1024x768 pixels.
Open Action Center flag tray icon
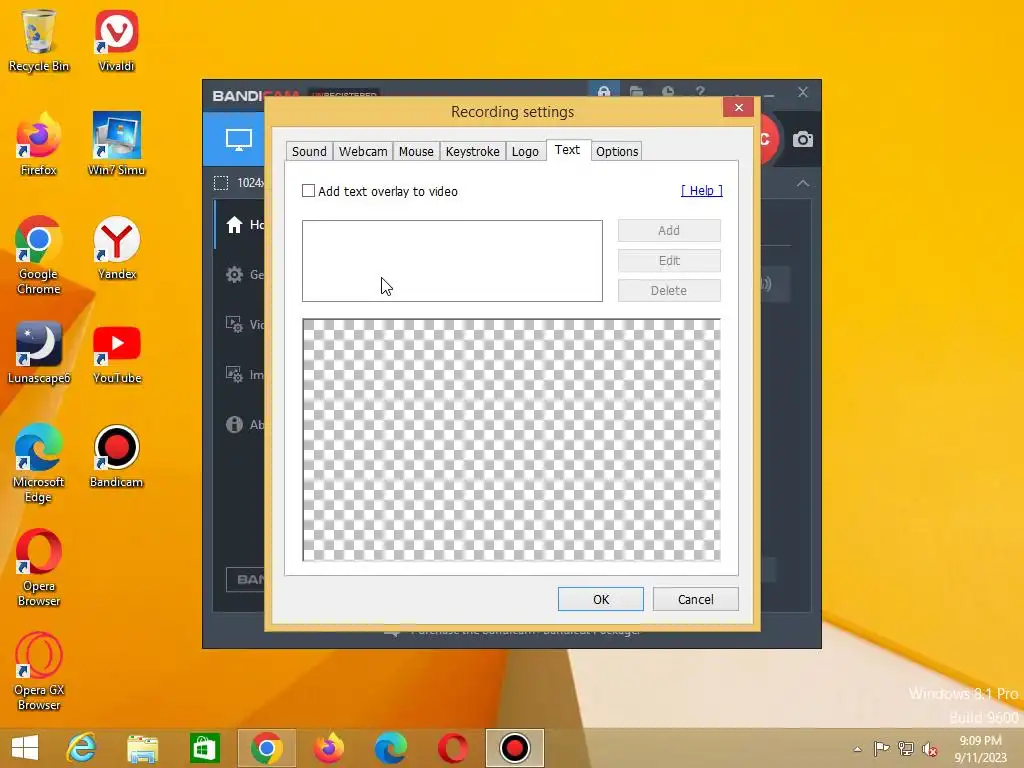pos(881,748)
